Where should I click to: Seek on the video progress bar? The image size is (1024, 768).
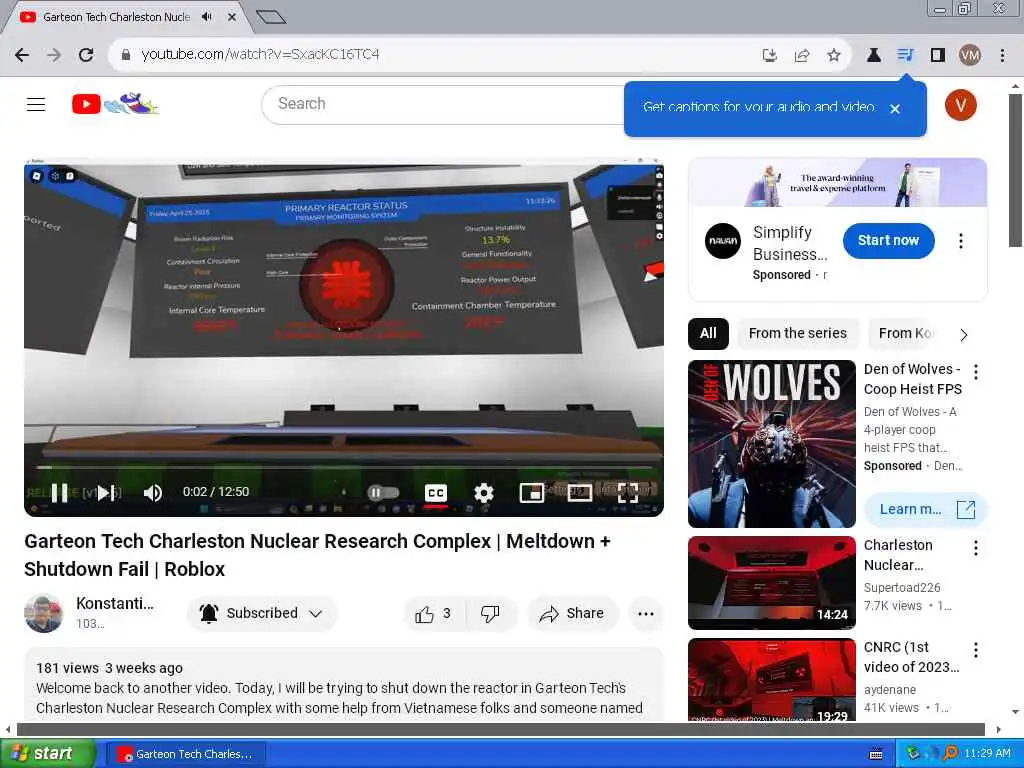(344, 468)
